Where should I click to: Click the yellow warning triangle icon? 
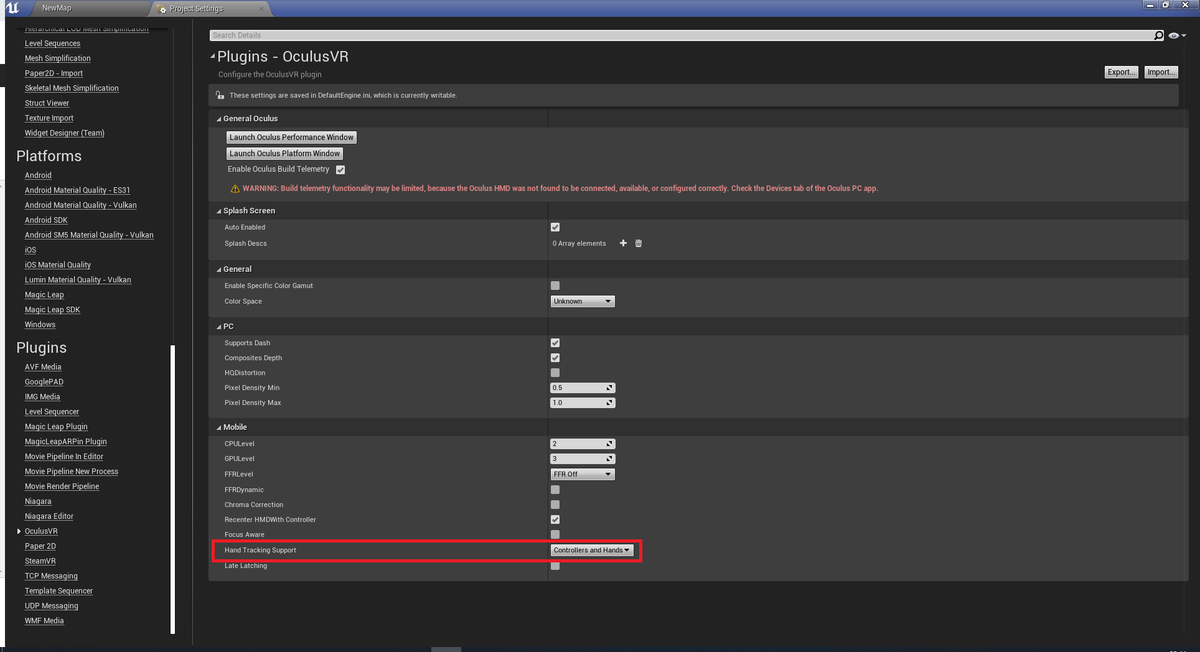(235, 188)
